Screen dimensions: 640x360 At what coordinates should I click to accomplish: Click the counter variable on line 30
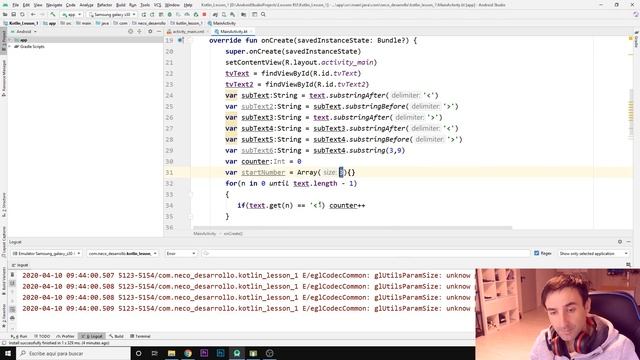(256, 162)
